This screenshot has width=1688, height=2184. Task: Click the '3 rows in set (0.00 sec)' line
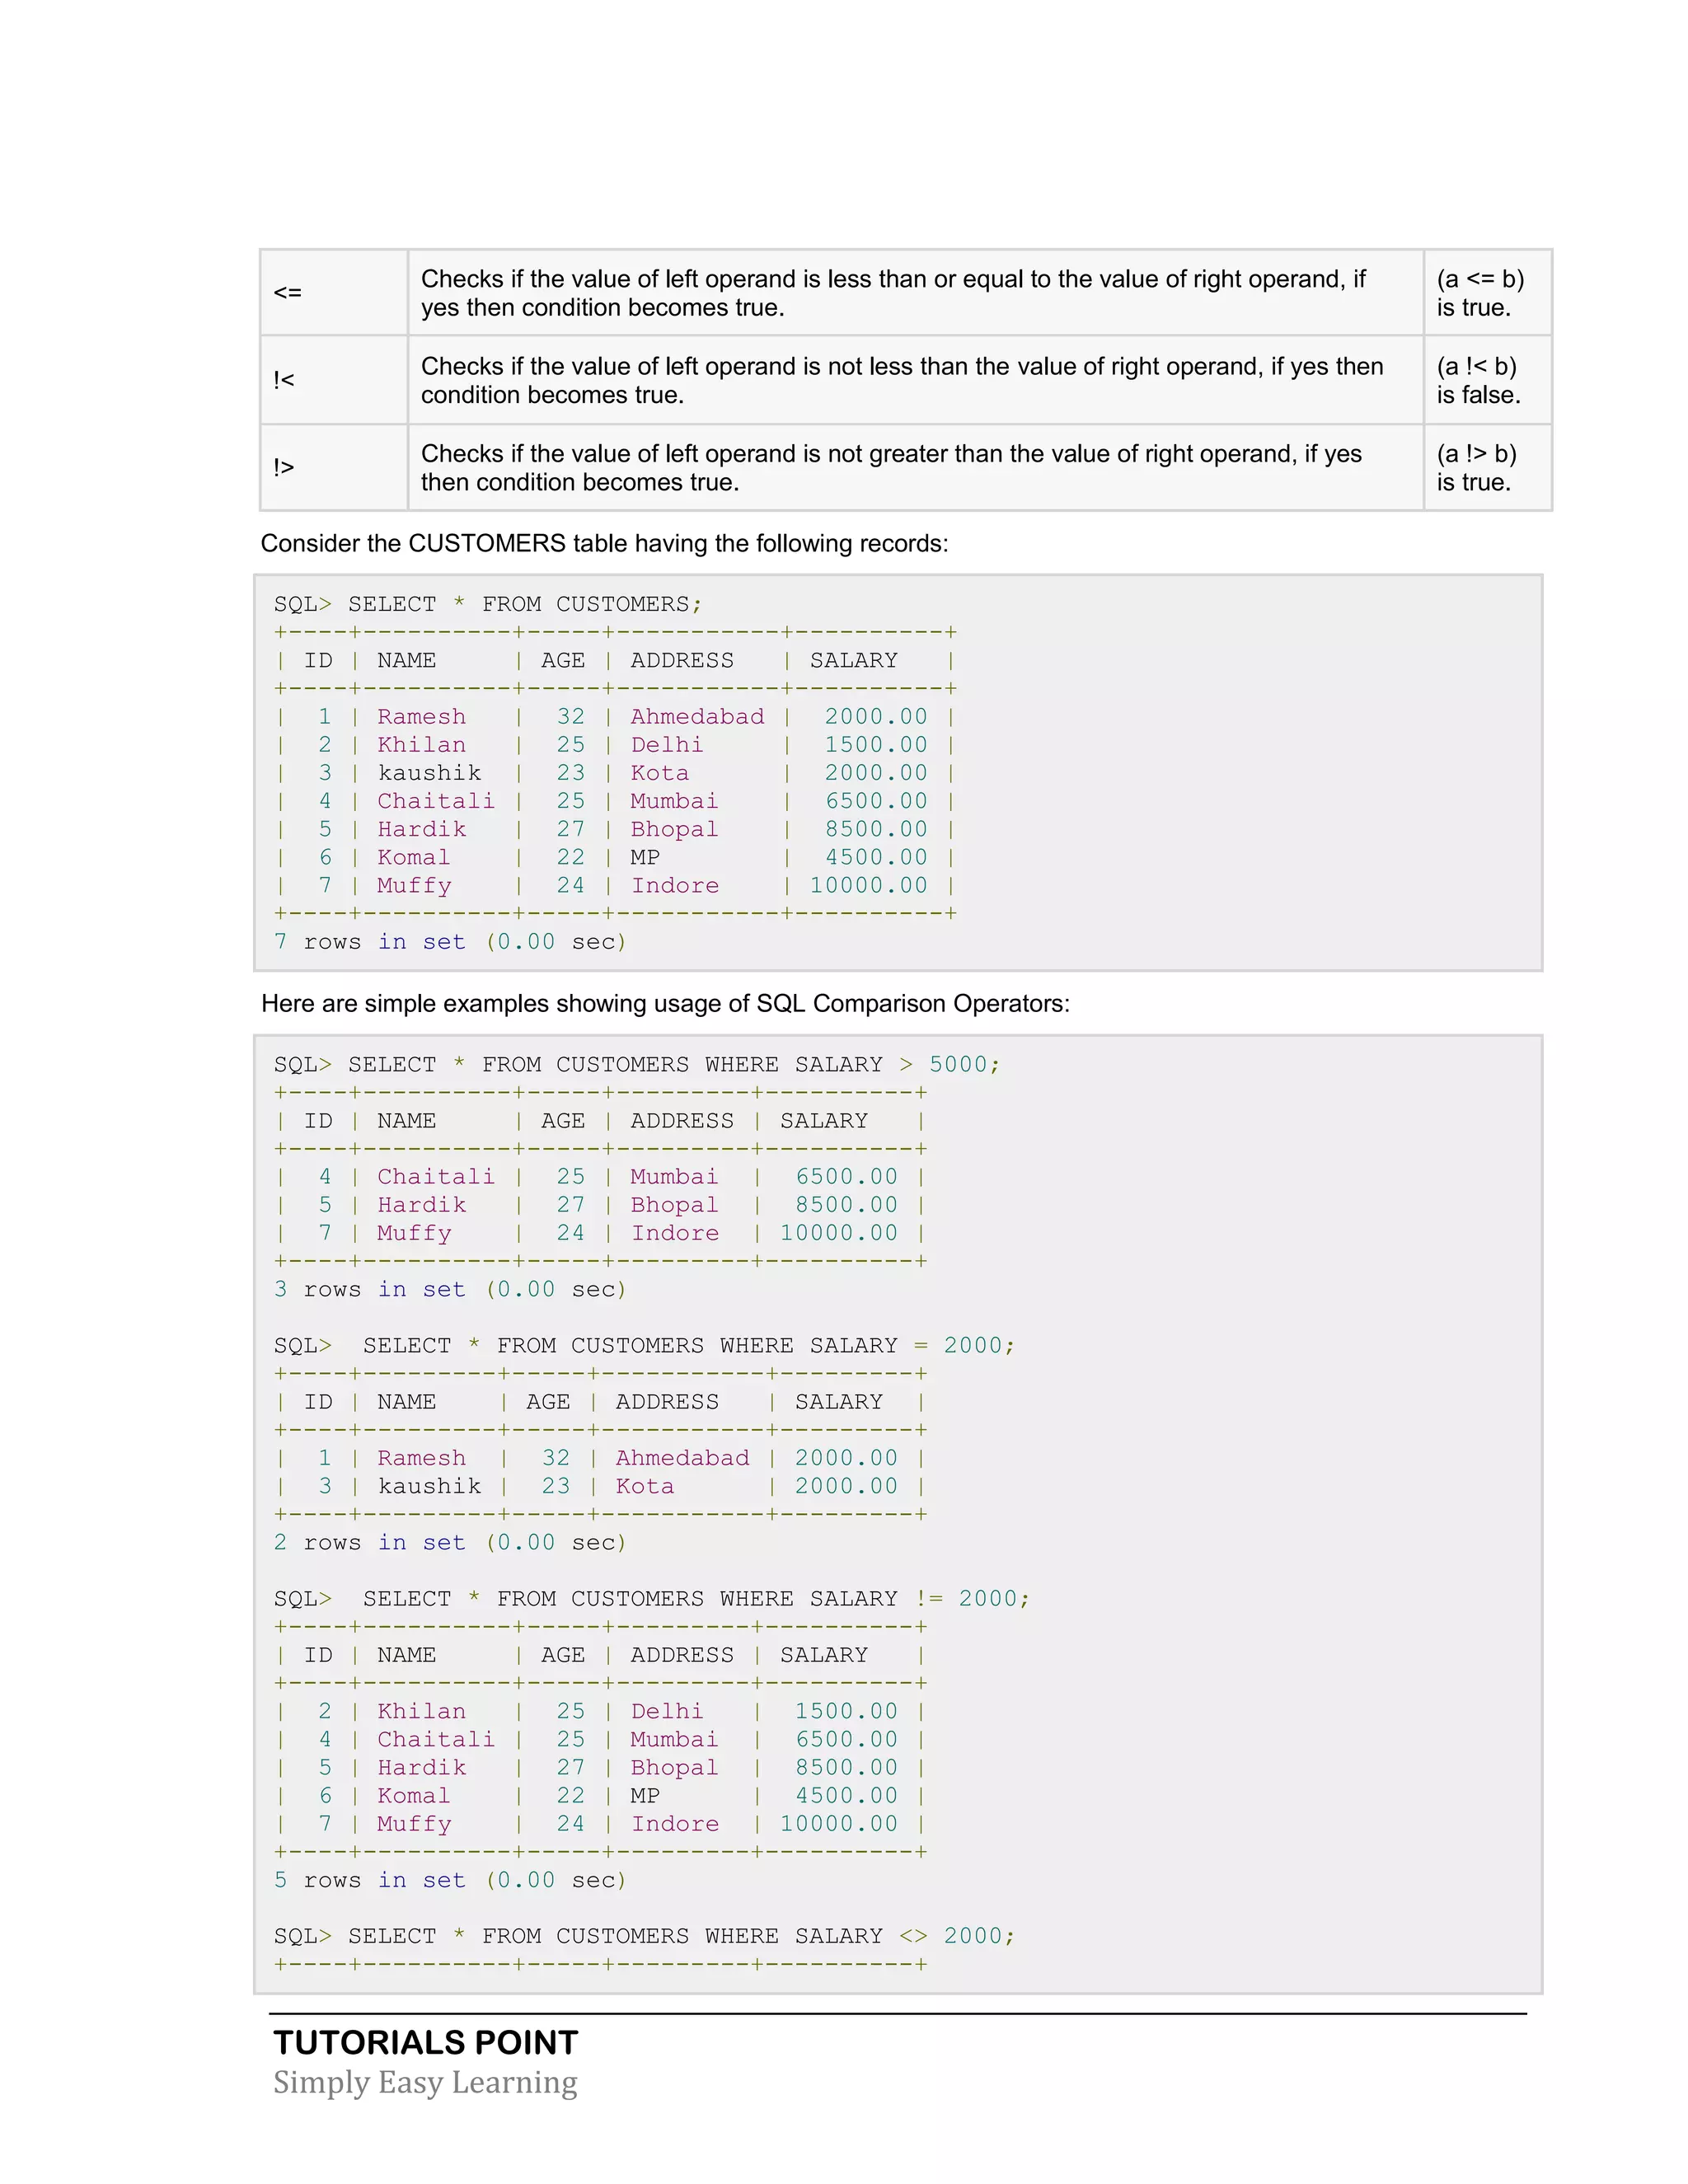[x=450, y=1289]
